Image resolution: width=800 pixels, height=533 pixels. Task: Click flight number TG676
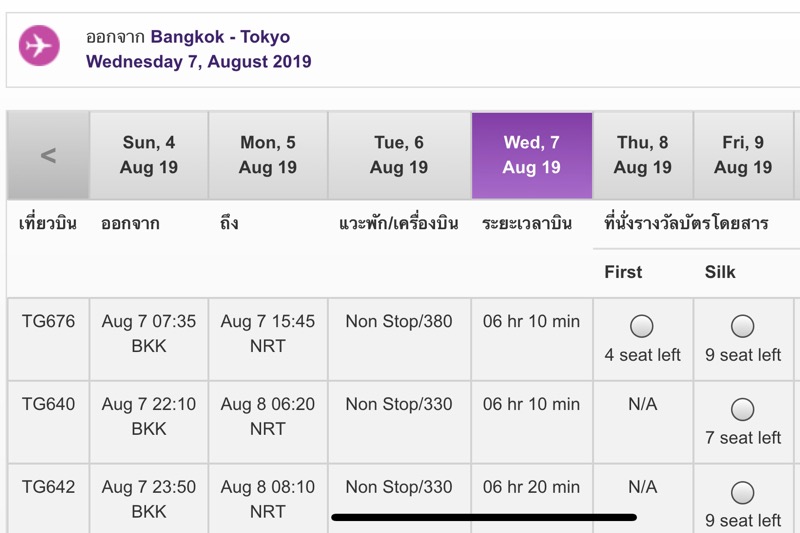point(48,321)
